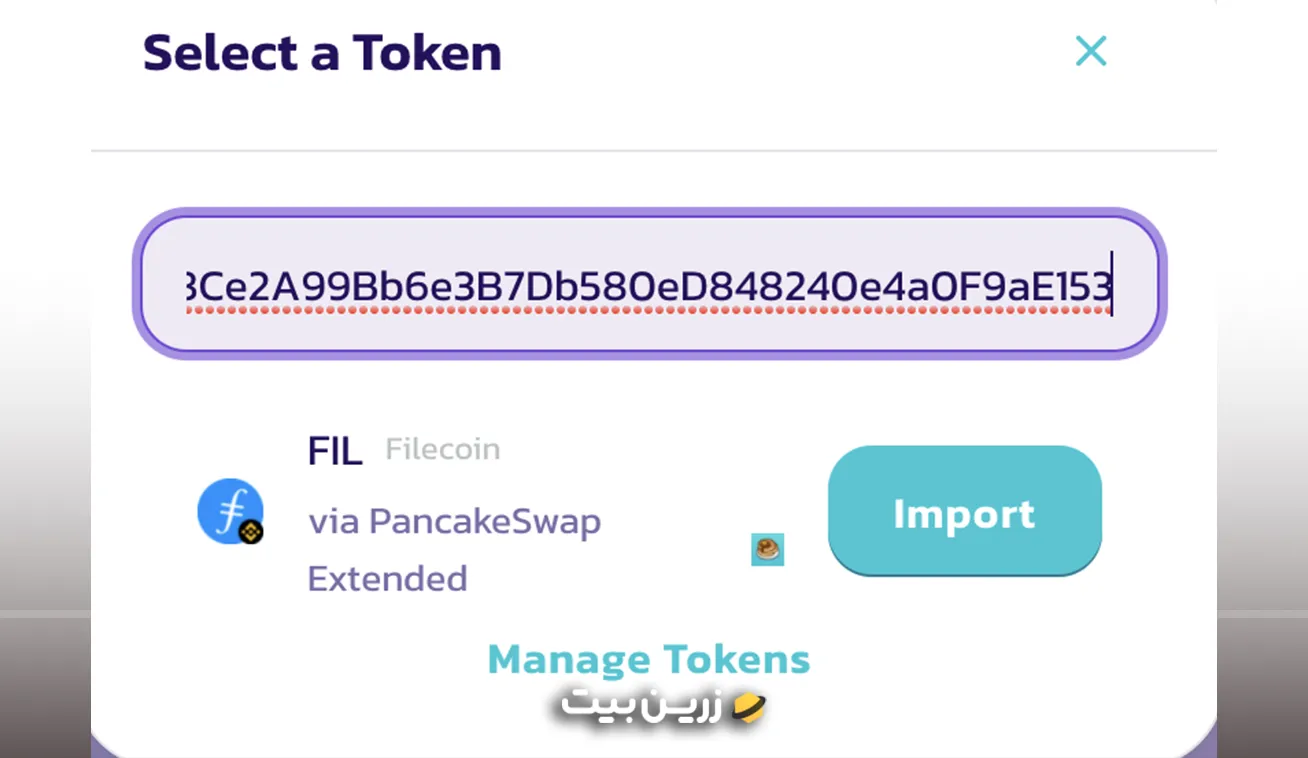The image size is (1308, 758).
Task: Click the Select a Token heading
Action: pyautogui.click(x=322, y=53)
